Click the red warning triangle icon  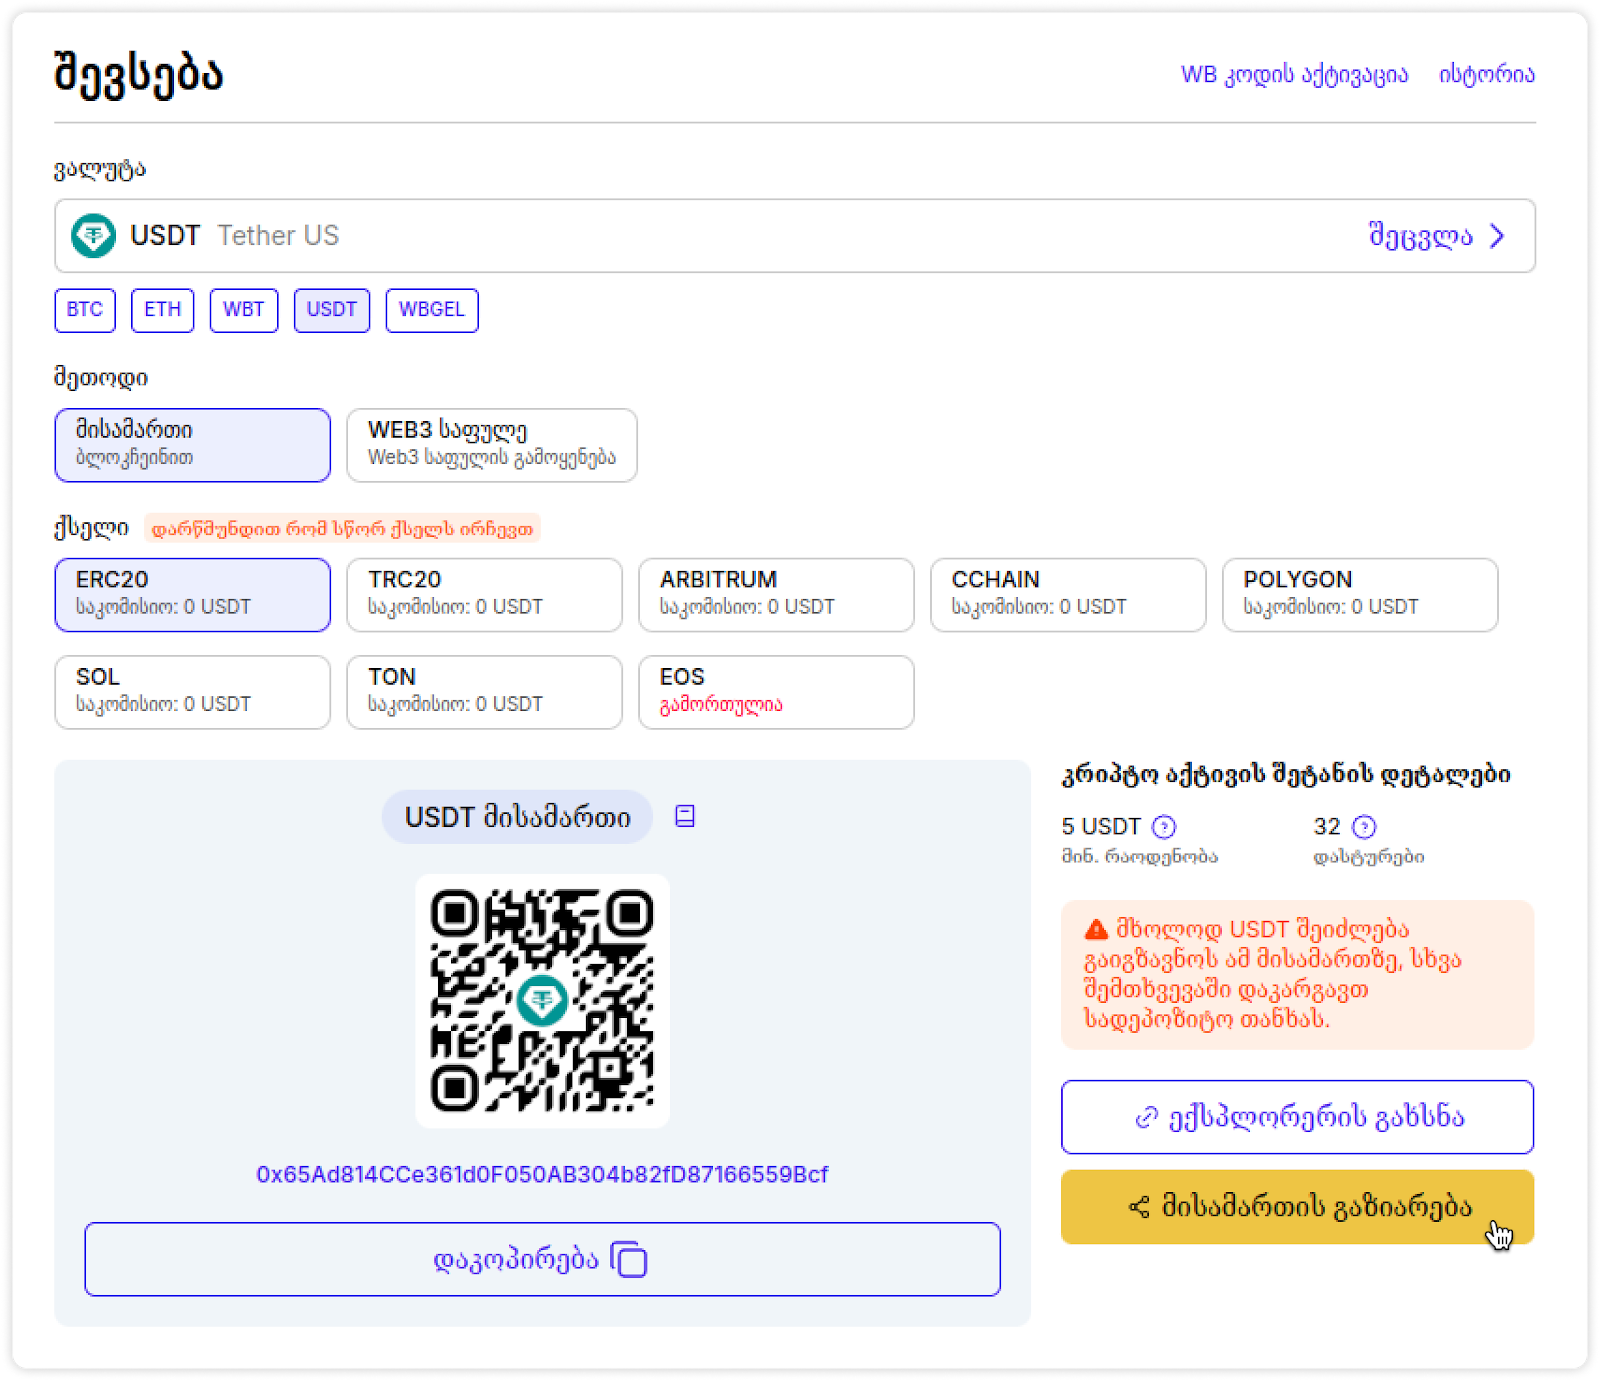1096,930
